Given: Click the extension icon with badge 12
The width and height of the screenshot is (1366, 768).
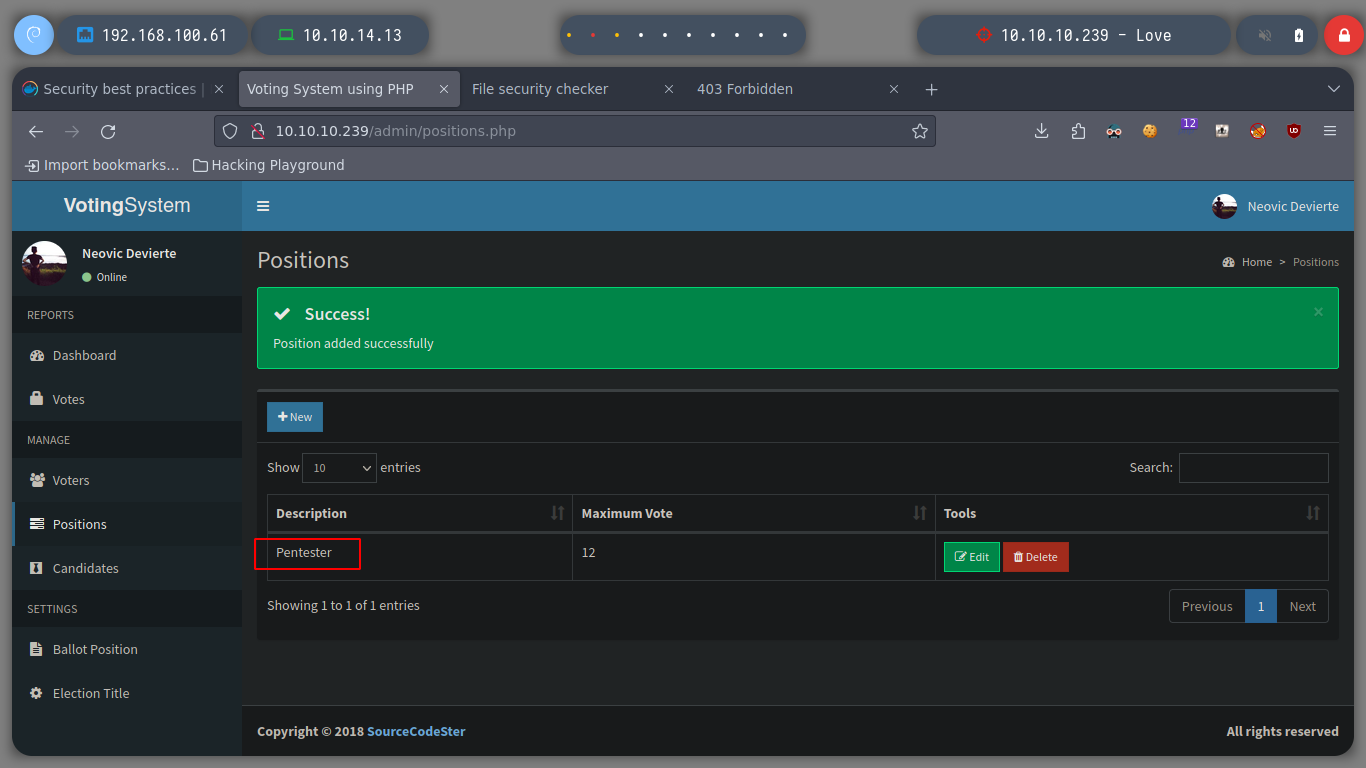Looking at the screenshot, I should click(1186, 127).
